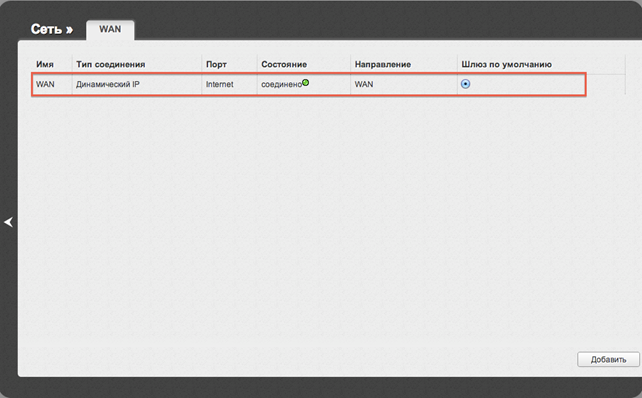This screenshot has height=398, width=642.
Task: Select WAN as default gateway radio button
Action: 466,84
